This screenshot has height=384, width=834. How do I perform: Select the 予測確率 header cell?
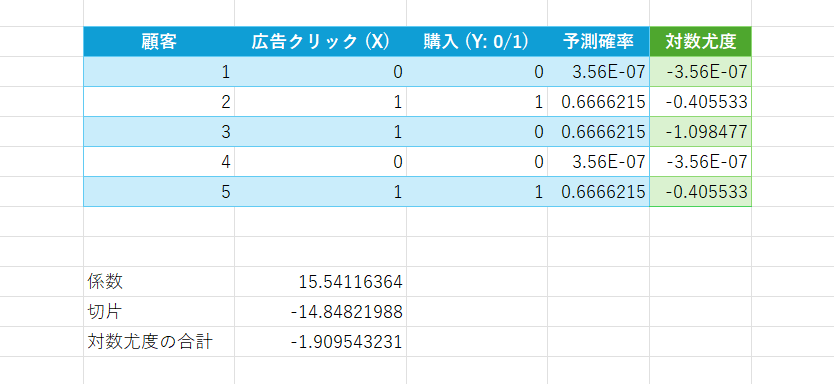pos(598,41)
